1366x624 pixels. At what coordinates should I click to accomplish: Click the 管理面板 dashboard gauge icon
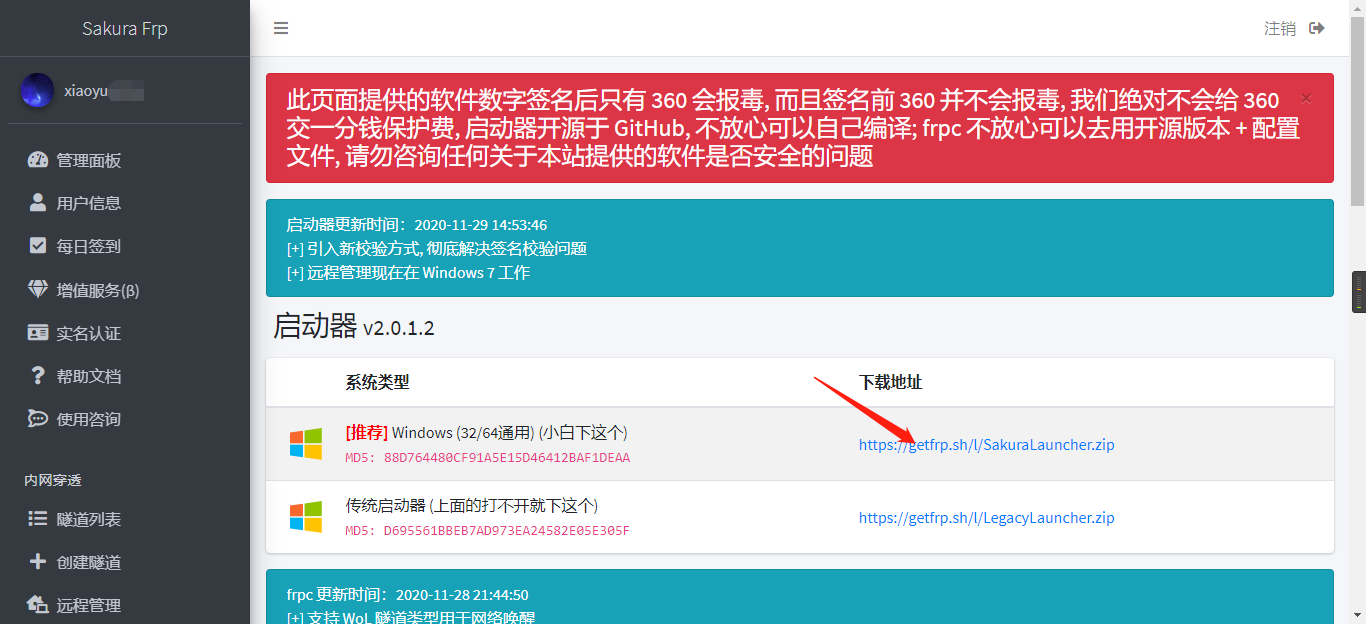coord(38,160)
